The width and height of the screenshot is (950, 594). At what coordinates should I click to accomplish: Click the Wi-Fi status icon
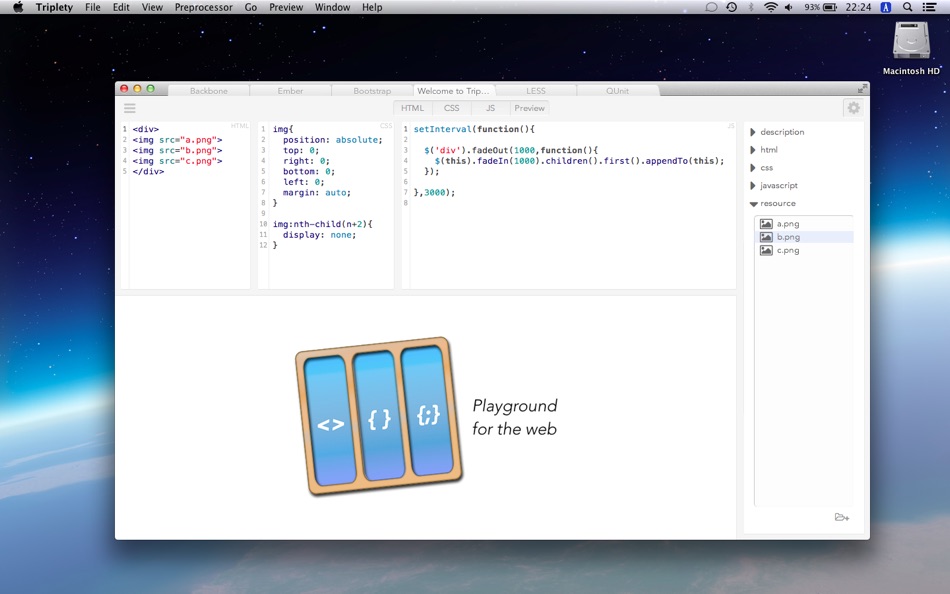pos(771,7)
